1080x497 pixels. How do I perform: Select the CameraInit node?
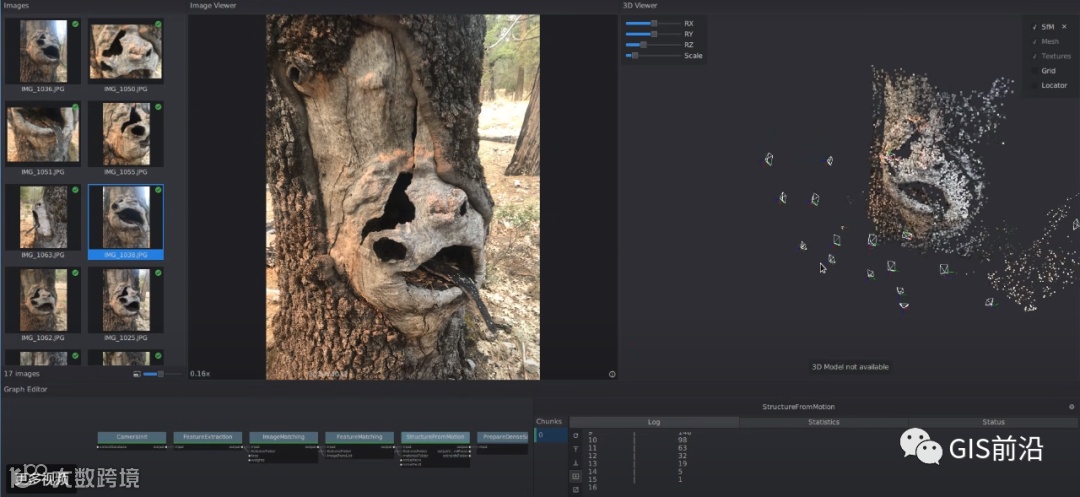(x=132, y=437)
